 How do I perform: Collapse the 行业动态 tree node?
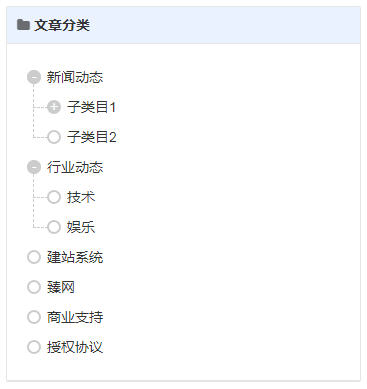point(34,167)
